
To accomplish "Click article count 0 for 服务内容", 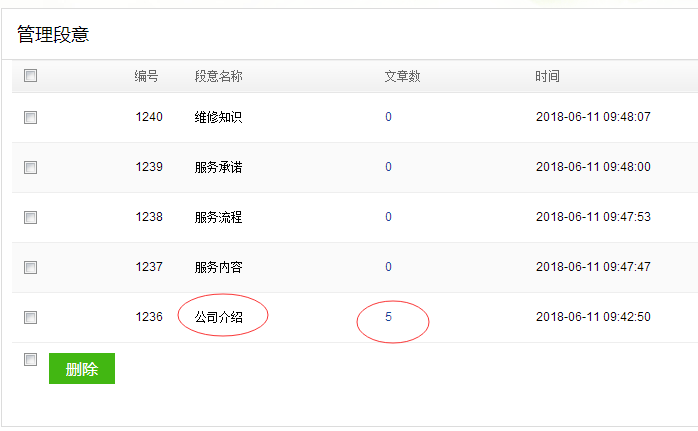I will (x=388, y=267).
